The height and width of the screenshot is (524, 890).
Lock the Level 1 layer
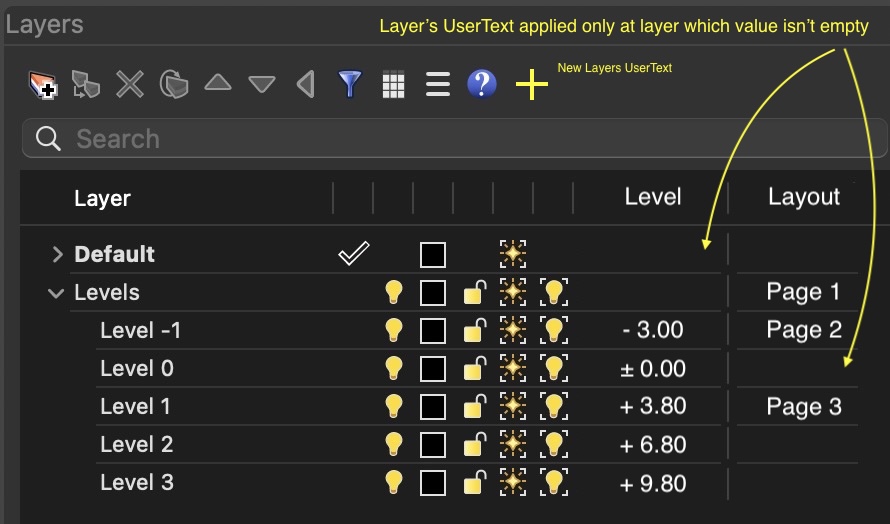(475, 407)
